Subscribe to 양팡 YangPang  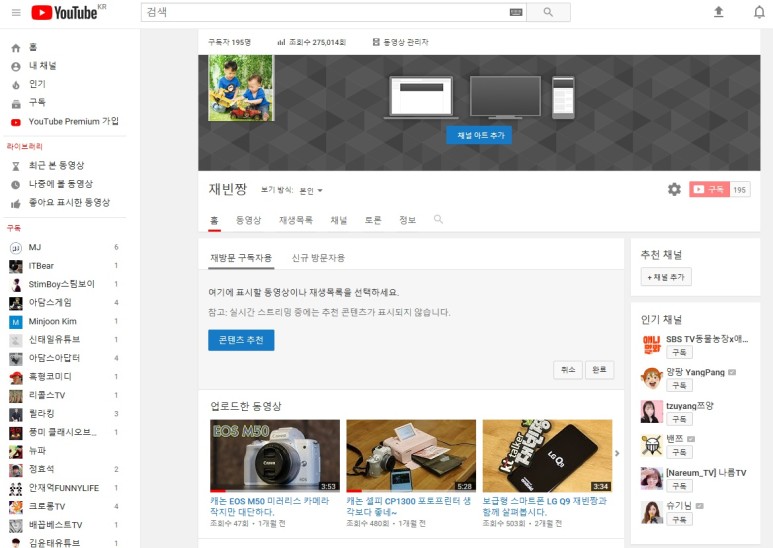(679, 385)
